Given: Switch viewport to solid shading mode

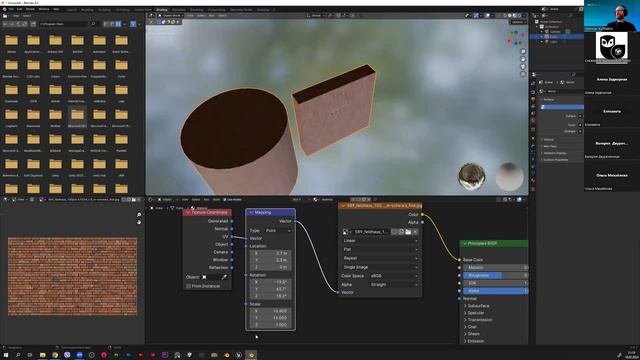Looking at the screenshot, I should tap(509, 16).
